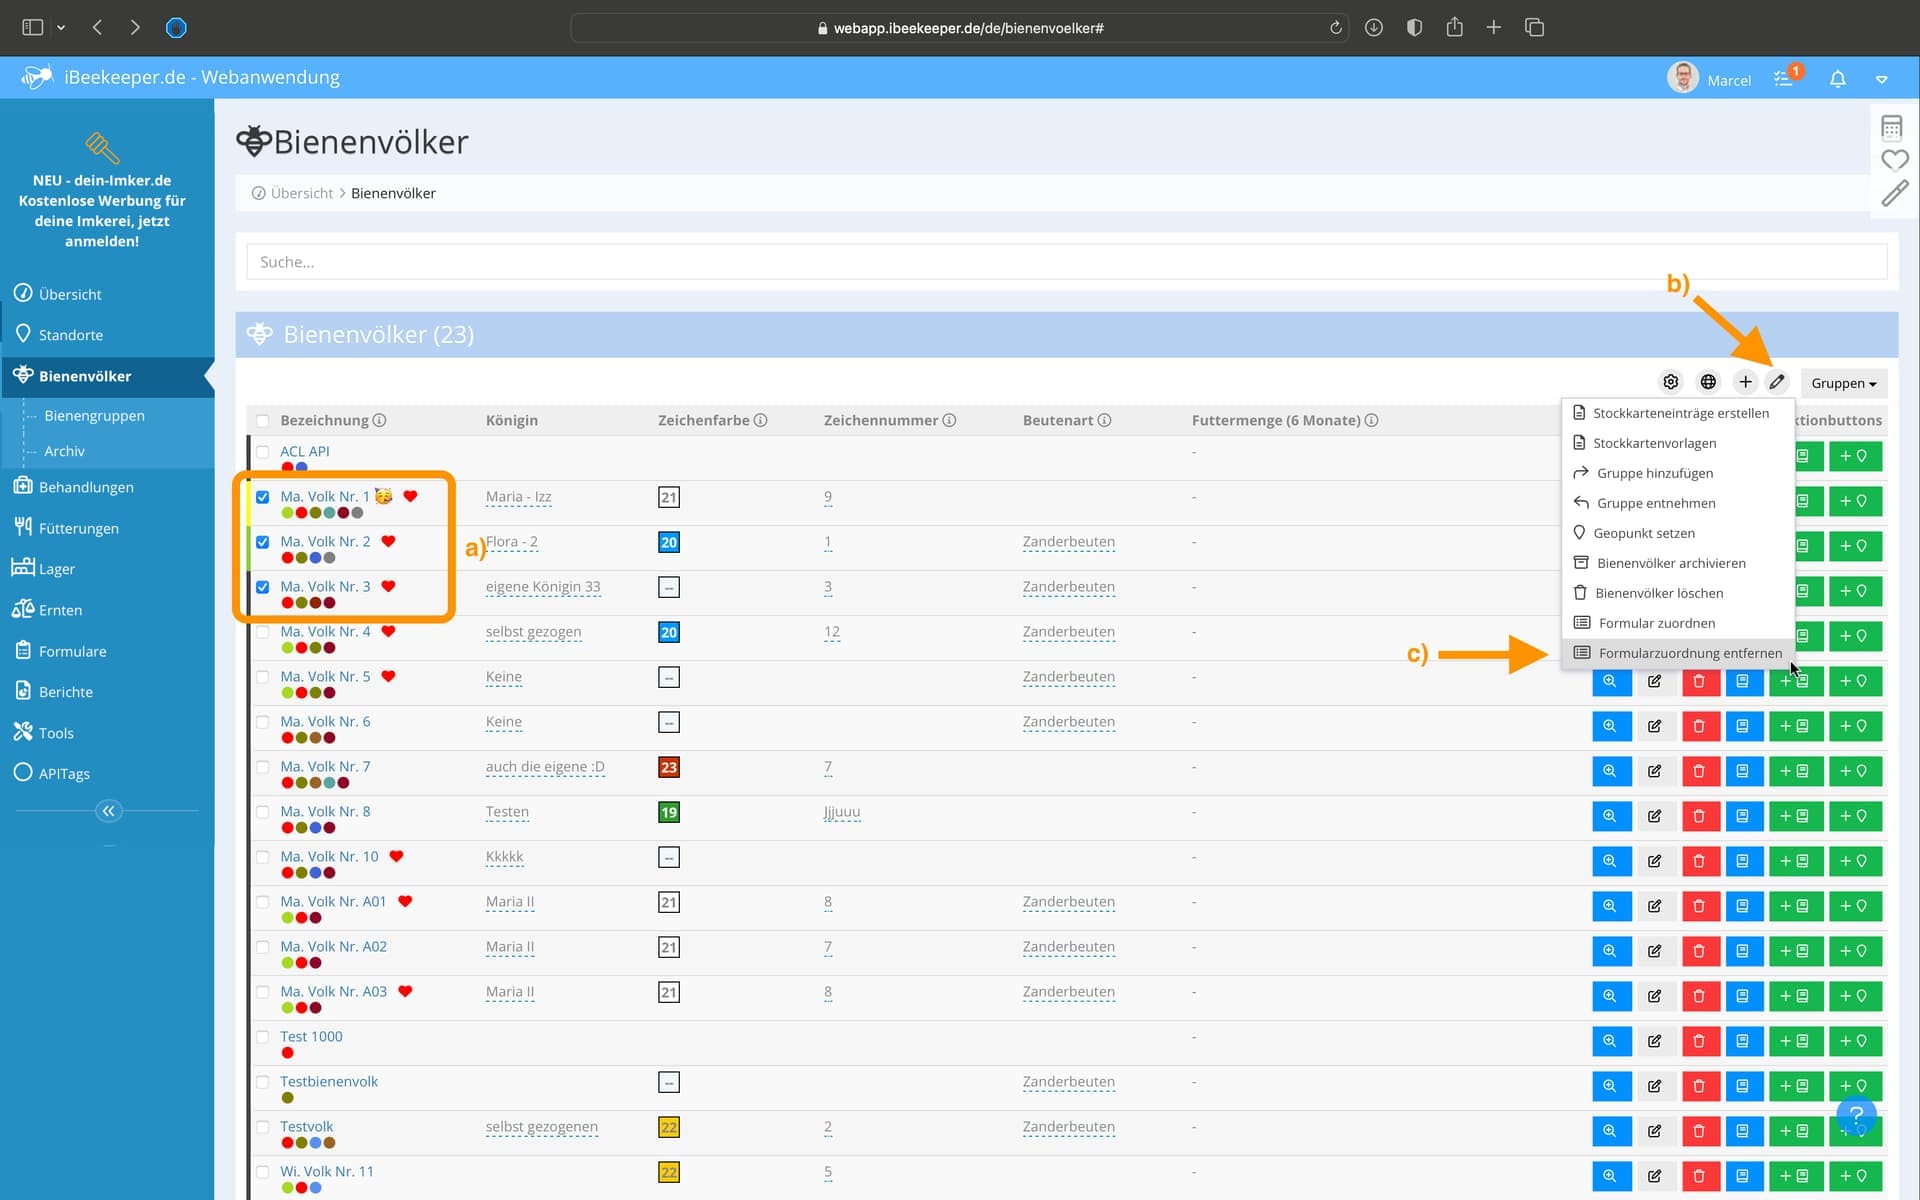
Task: Click the globe icon in table toolbar
Action: [1708, 382]
